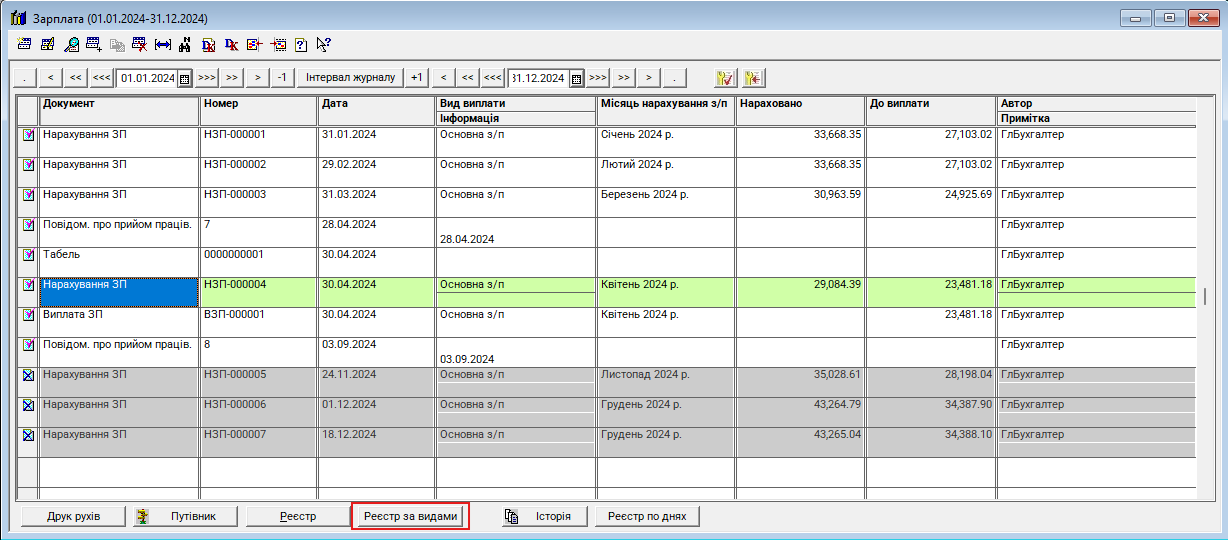This screenshot has width=1228, height=540.
Task: Click the delete row icon with red cross
Action: click(139, 44)
